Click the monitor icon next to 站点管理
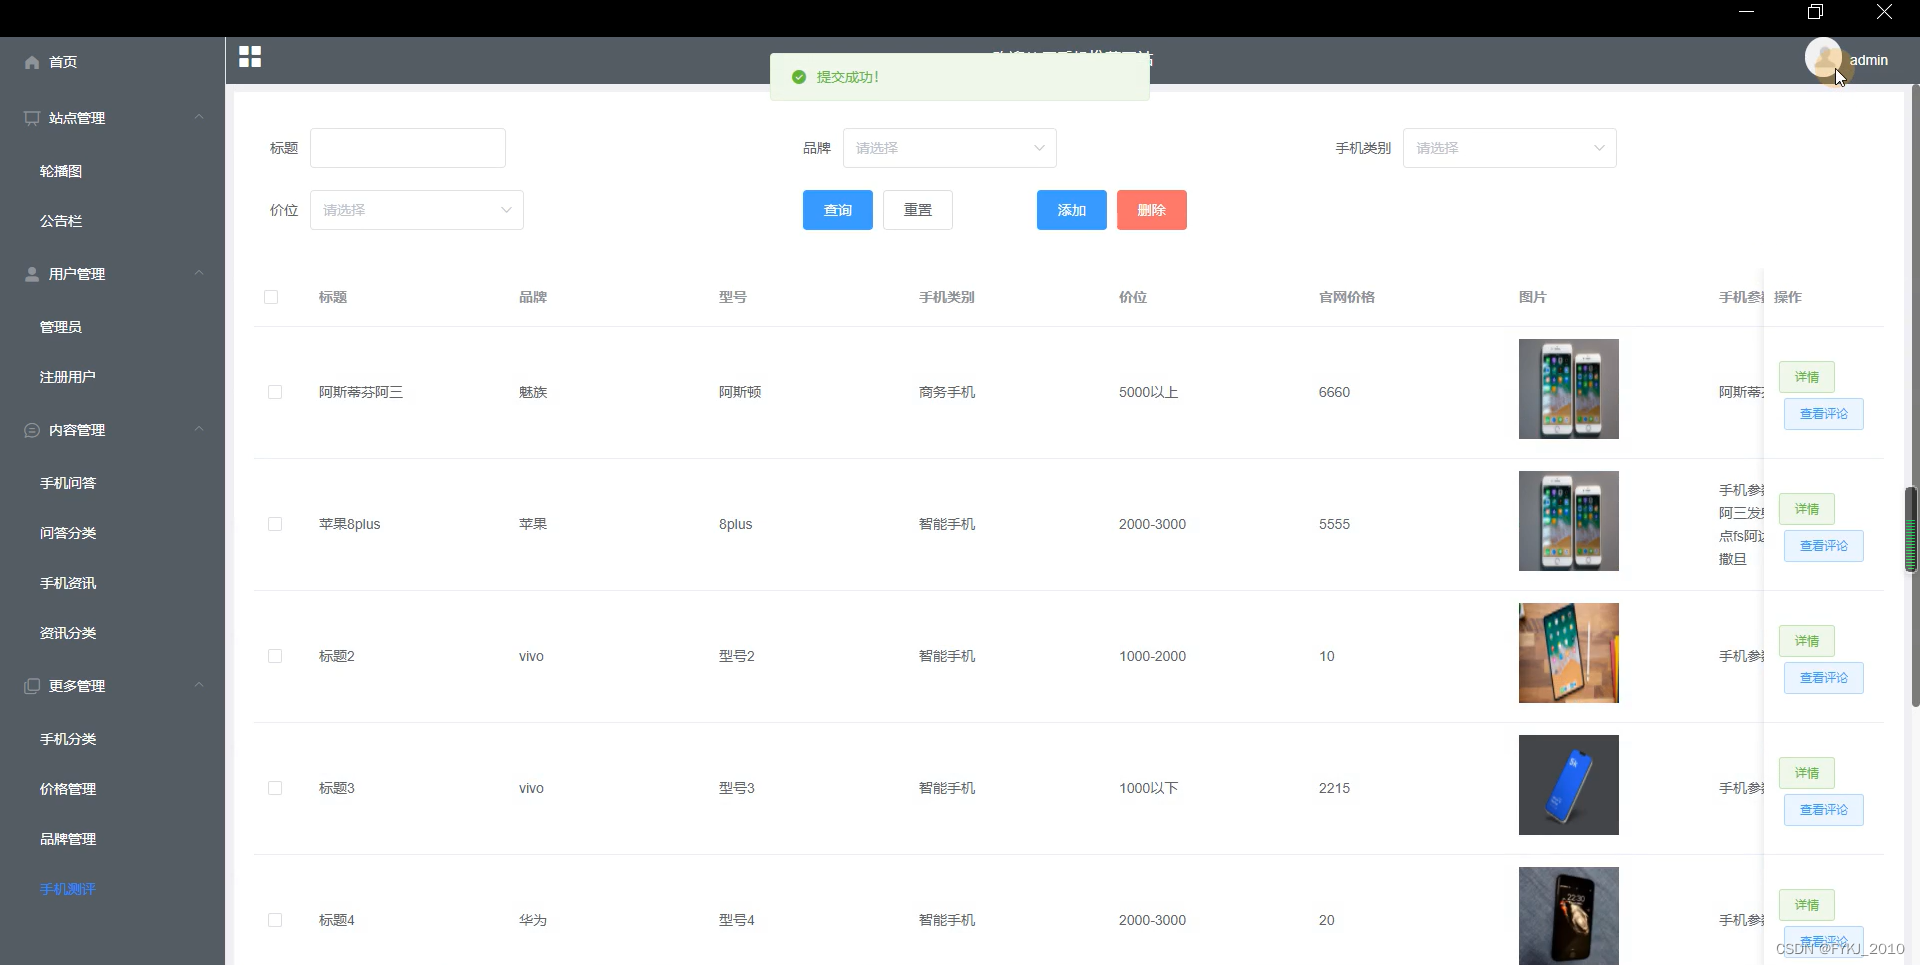Screen dimensions: 1920x965 point(32,118)
